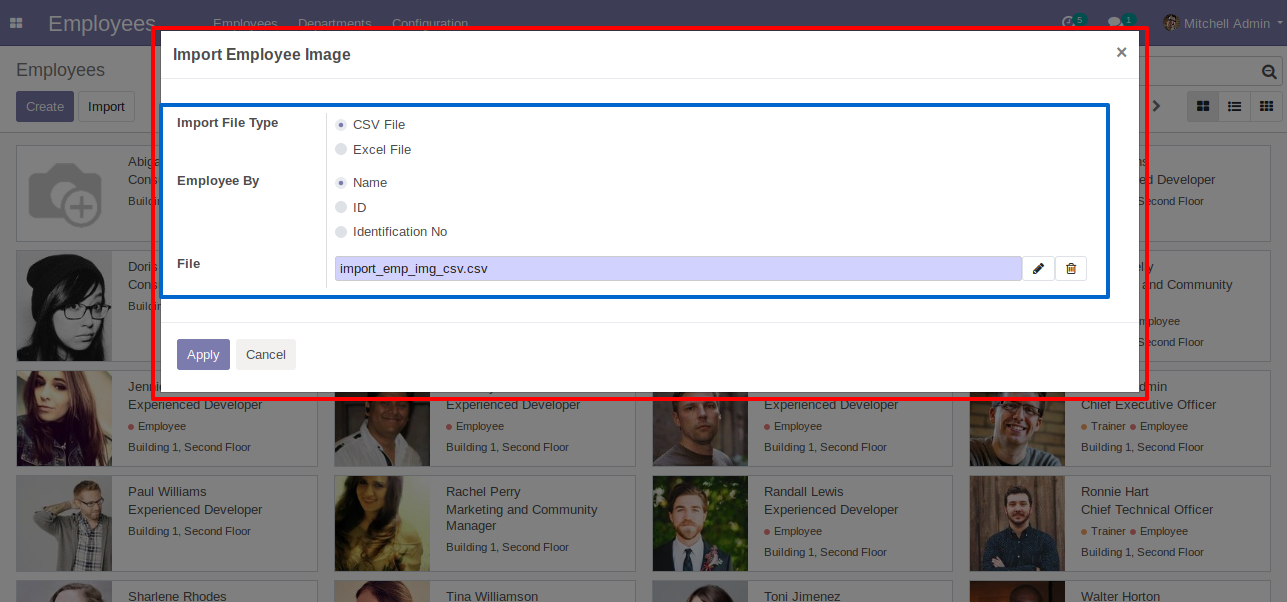
Task: Open Rachel Perry employee photo
Action: [x=382, y=523]
